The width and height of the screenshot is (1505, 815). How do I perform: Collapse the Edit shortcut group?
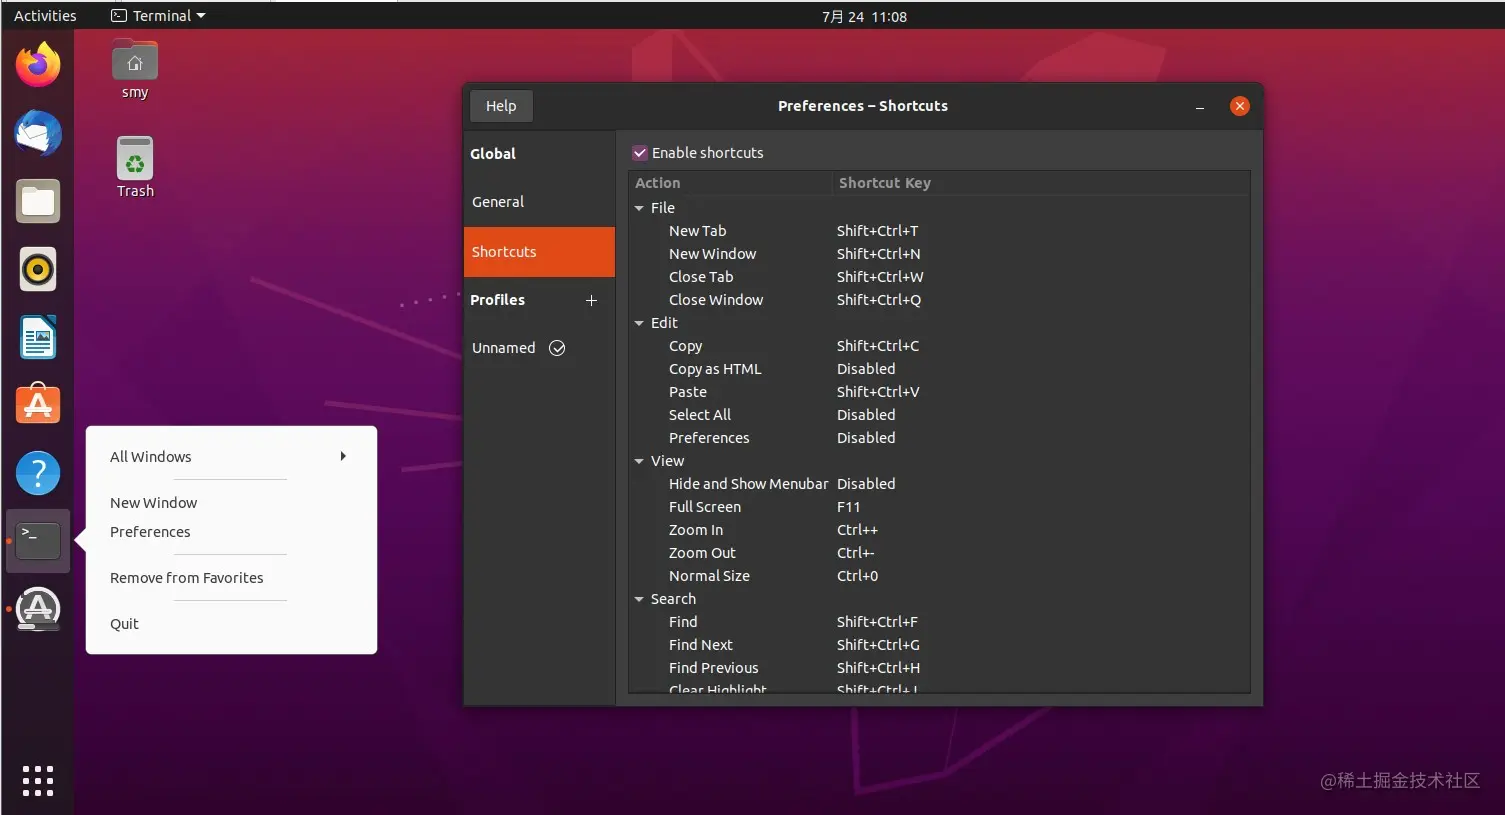tap(639, 323)
